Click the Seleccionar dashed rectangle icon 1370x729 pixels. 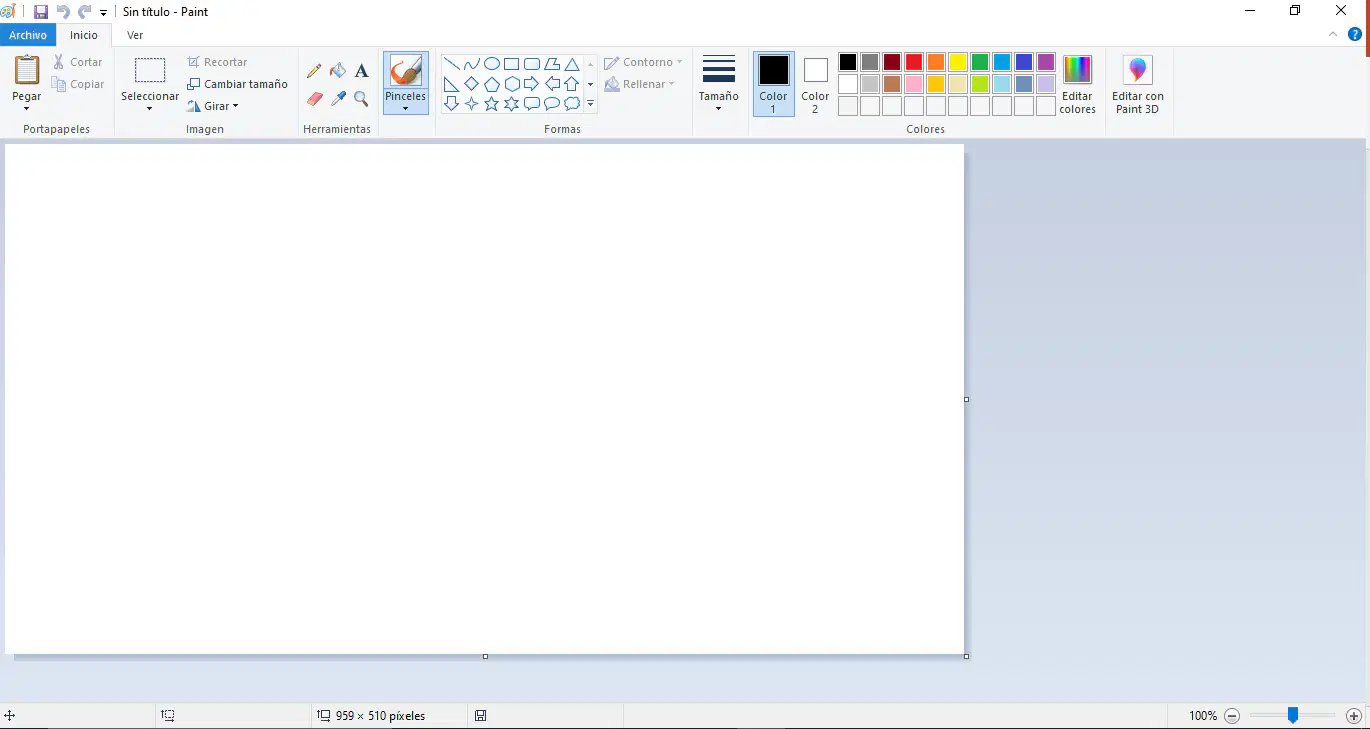pos(150,70)
